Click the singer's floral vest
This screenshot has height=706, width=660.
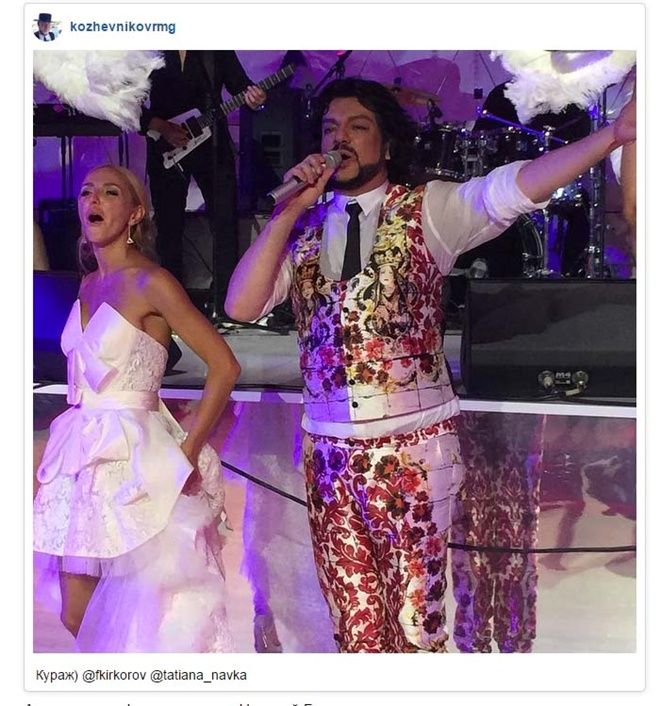tap(373, 306)
